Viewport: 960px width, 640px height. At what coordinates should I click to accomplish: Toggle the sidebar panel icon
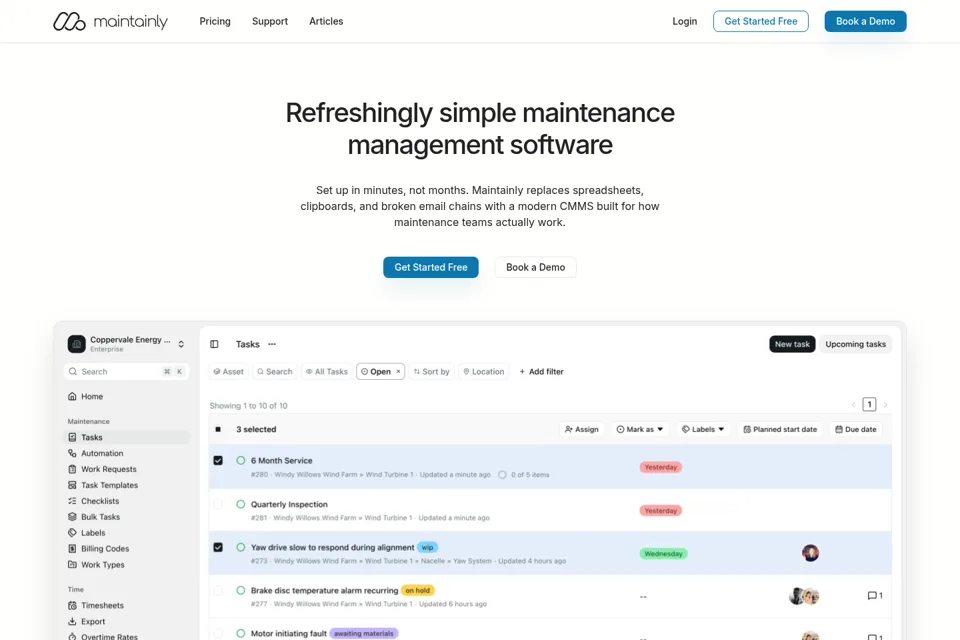click(214, 344)
